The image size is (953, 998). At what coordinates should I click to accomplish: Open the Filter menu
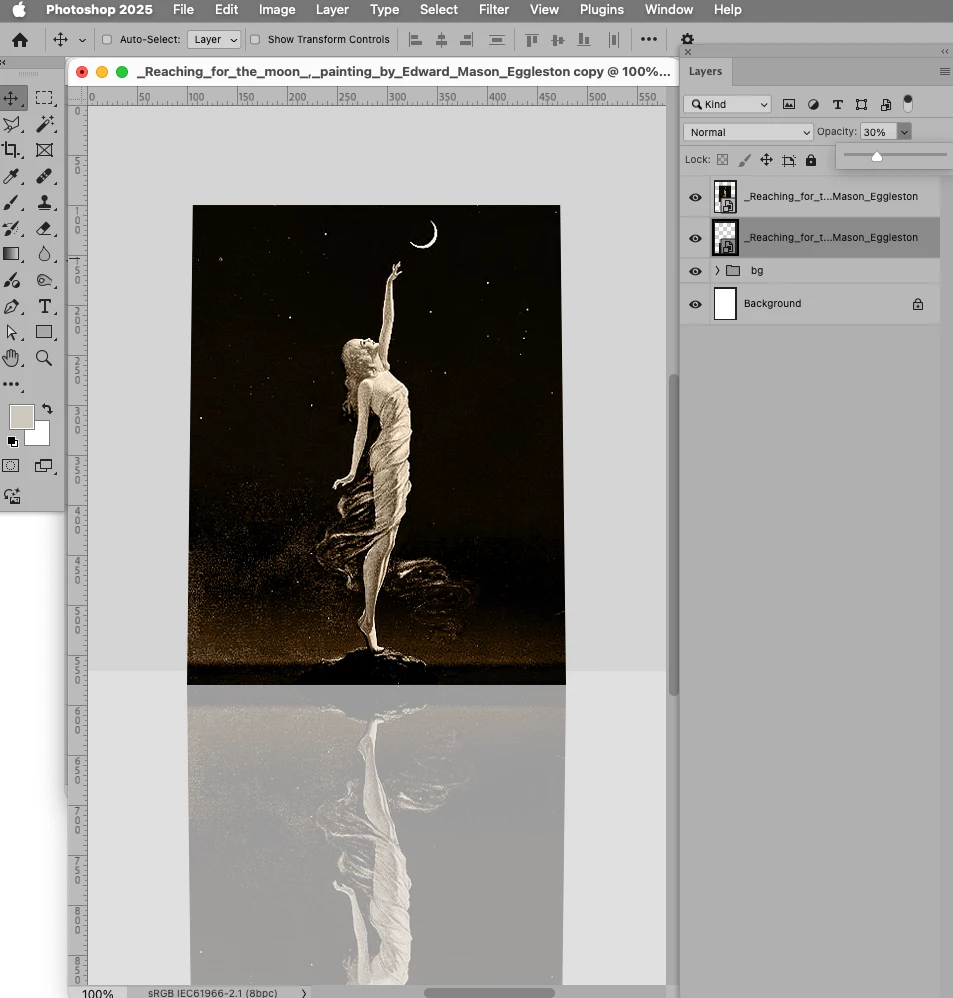tap(494, 10)
